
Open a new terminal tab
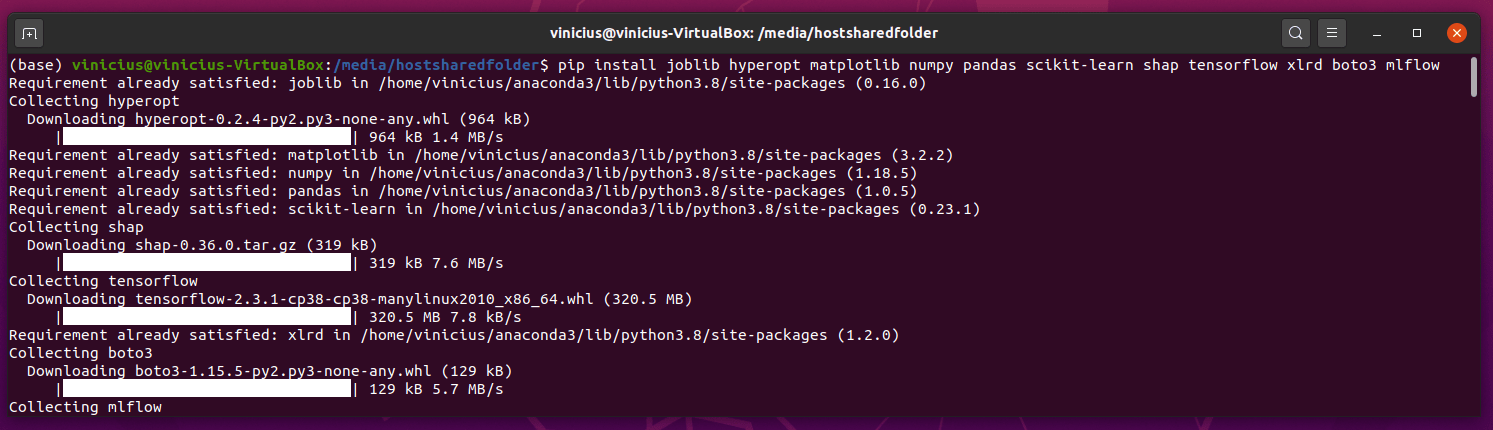click(30, 33)
